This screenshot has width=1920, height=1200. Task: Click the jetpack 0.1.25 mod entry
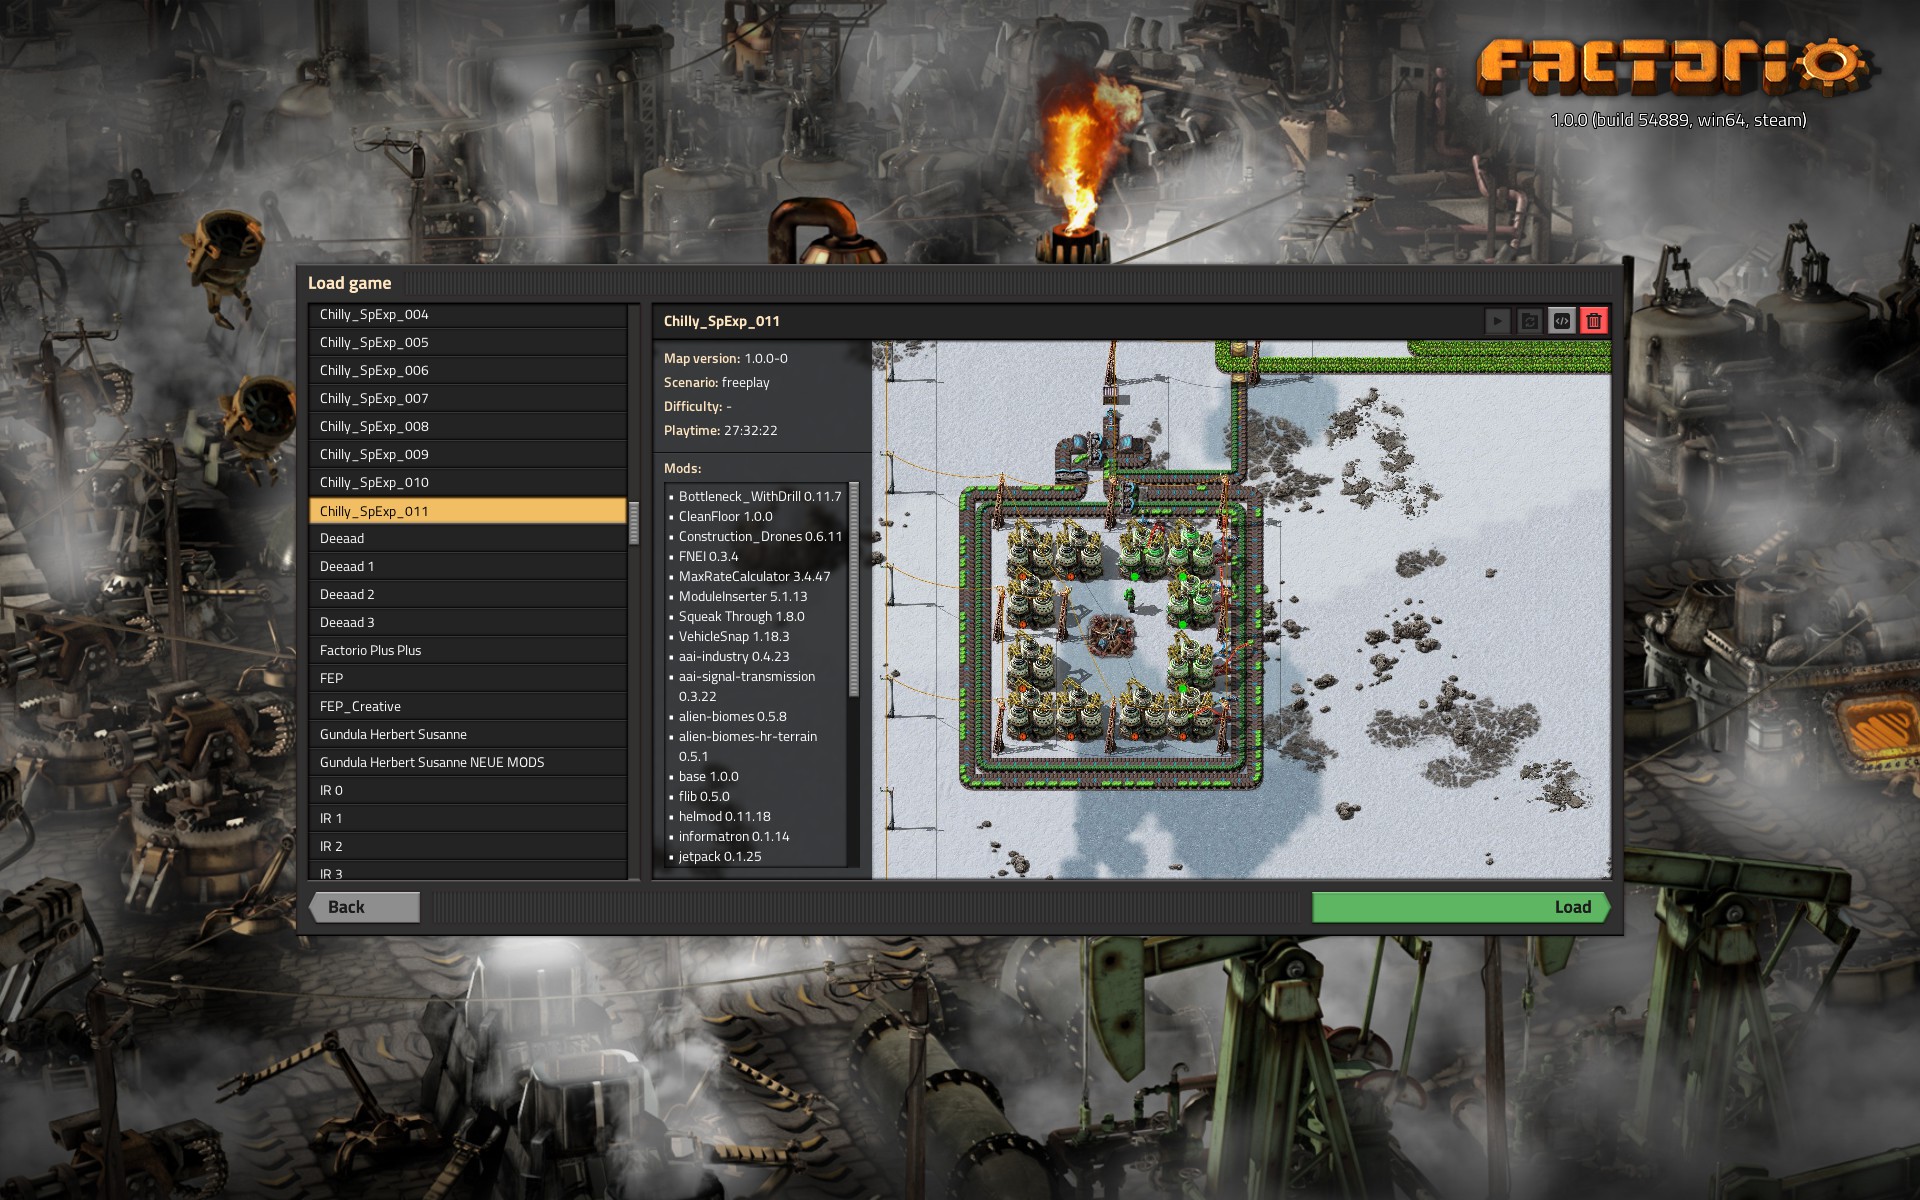point(720,856)
